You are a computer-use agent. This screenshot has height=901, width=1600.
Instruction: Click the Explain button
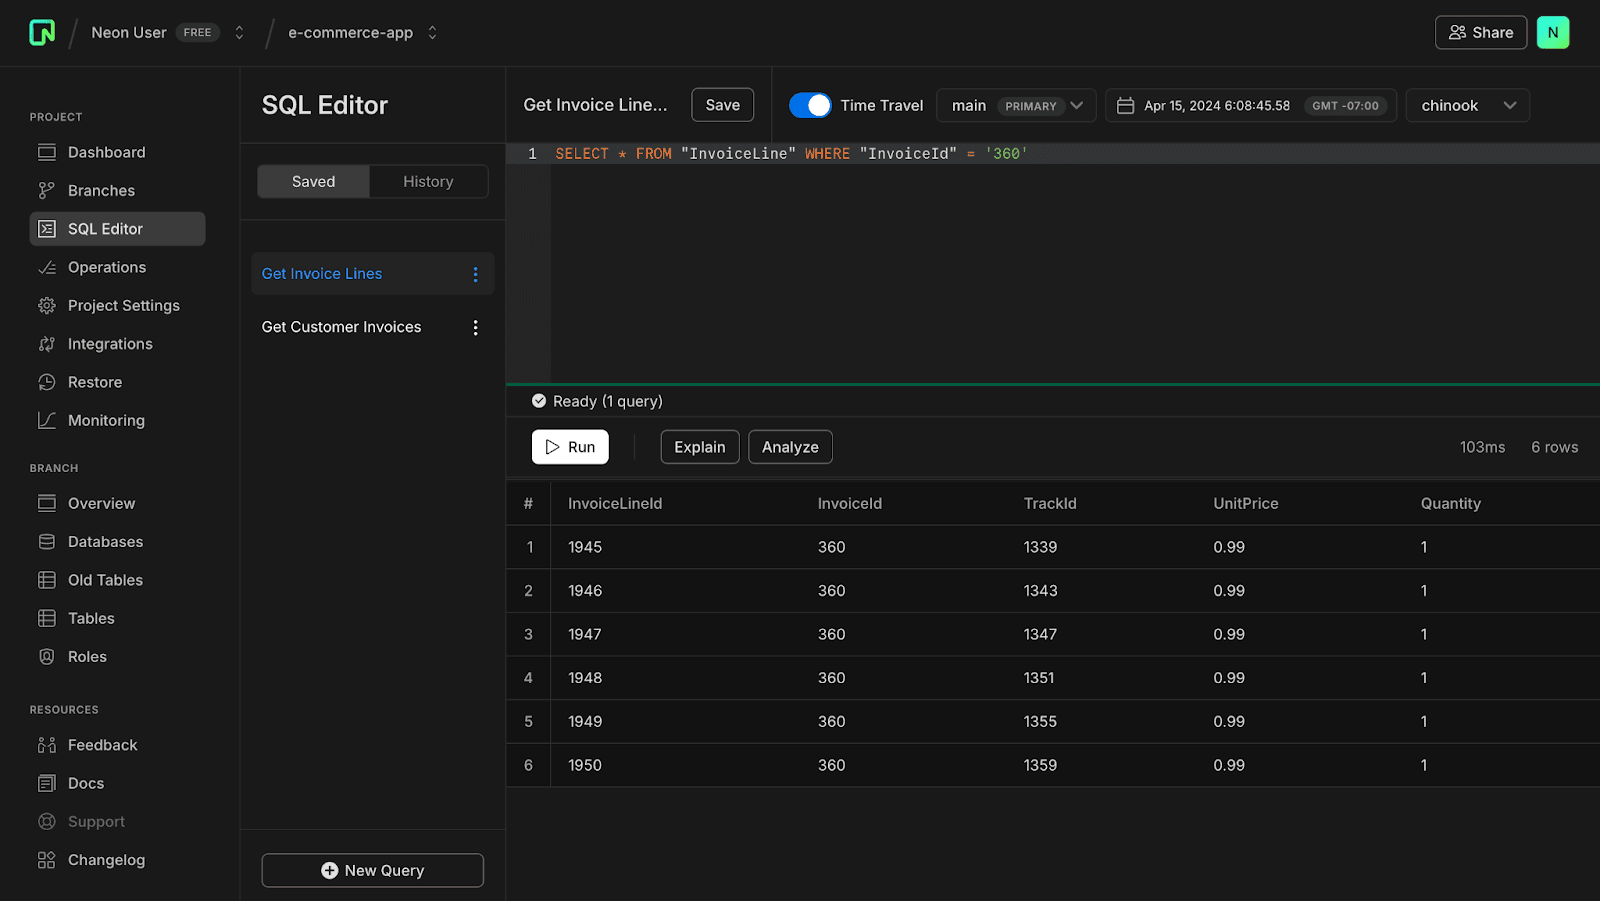[700, 447]
